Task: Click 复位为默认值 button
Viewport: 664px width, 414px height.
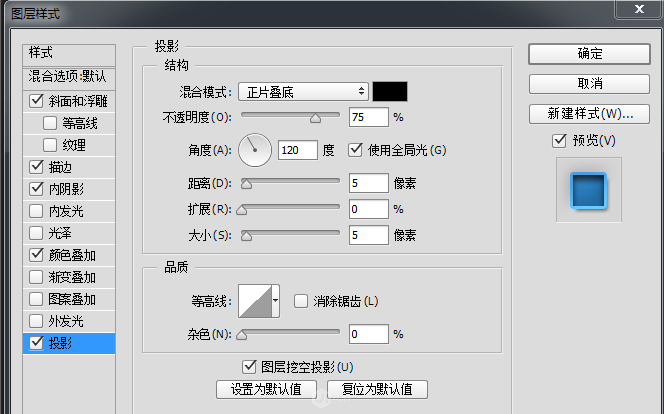Action: pyautogui.click(x=377, y=389)
